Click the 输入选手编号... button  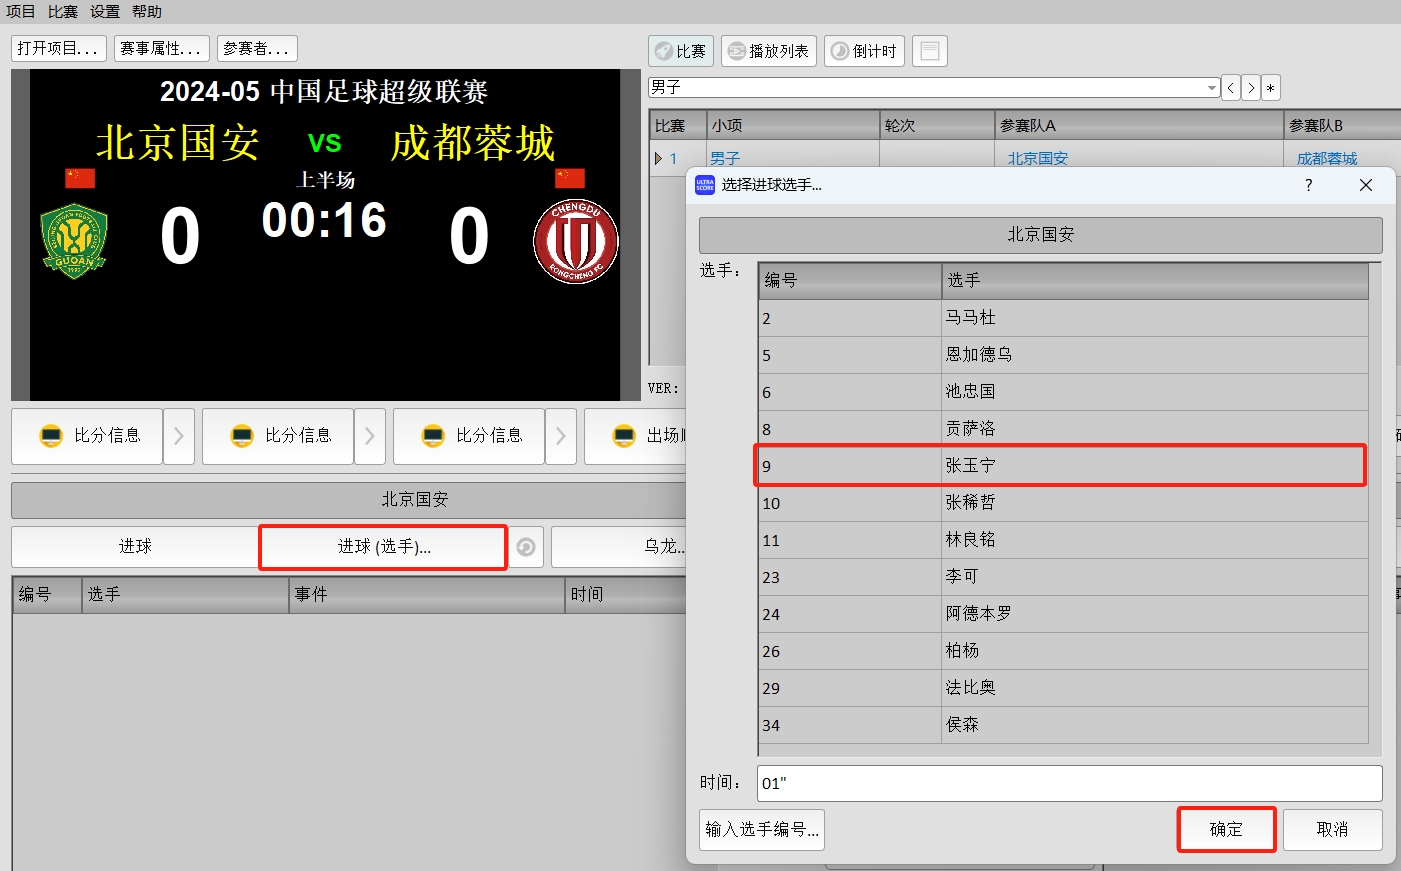pyautogui.click(x=761, y=829)
